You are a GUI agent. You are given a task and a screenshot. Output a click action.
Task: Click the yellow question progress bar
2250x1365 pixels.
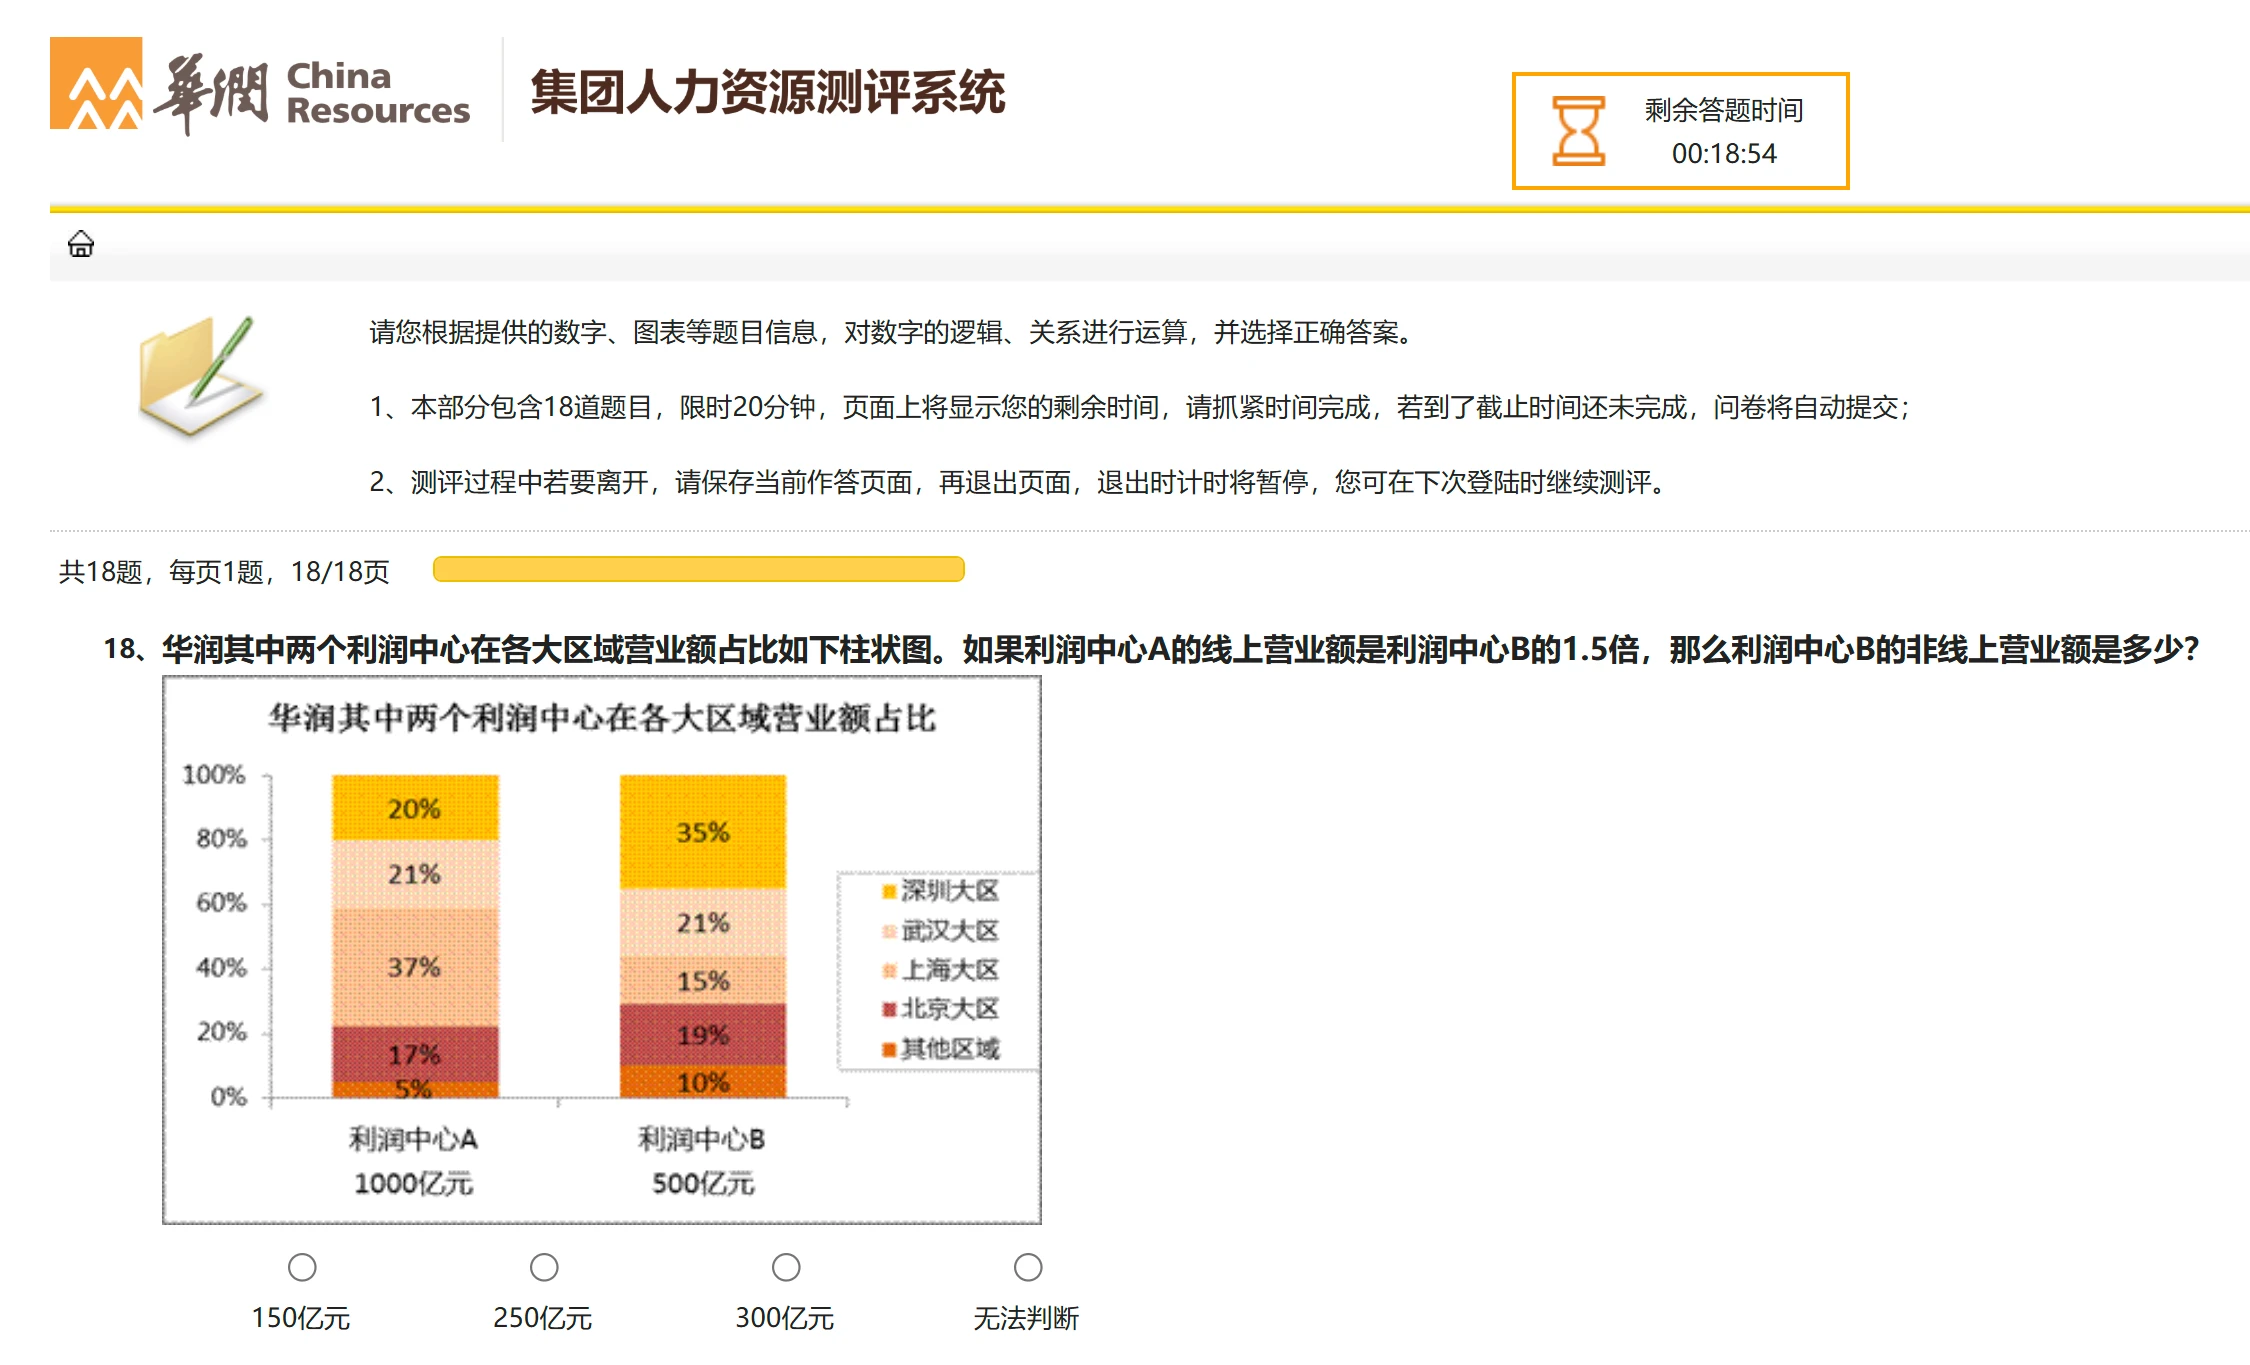pyautogui.click(x=698, y=570)
